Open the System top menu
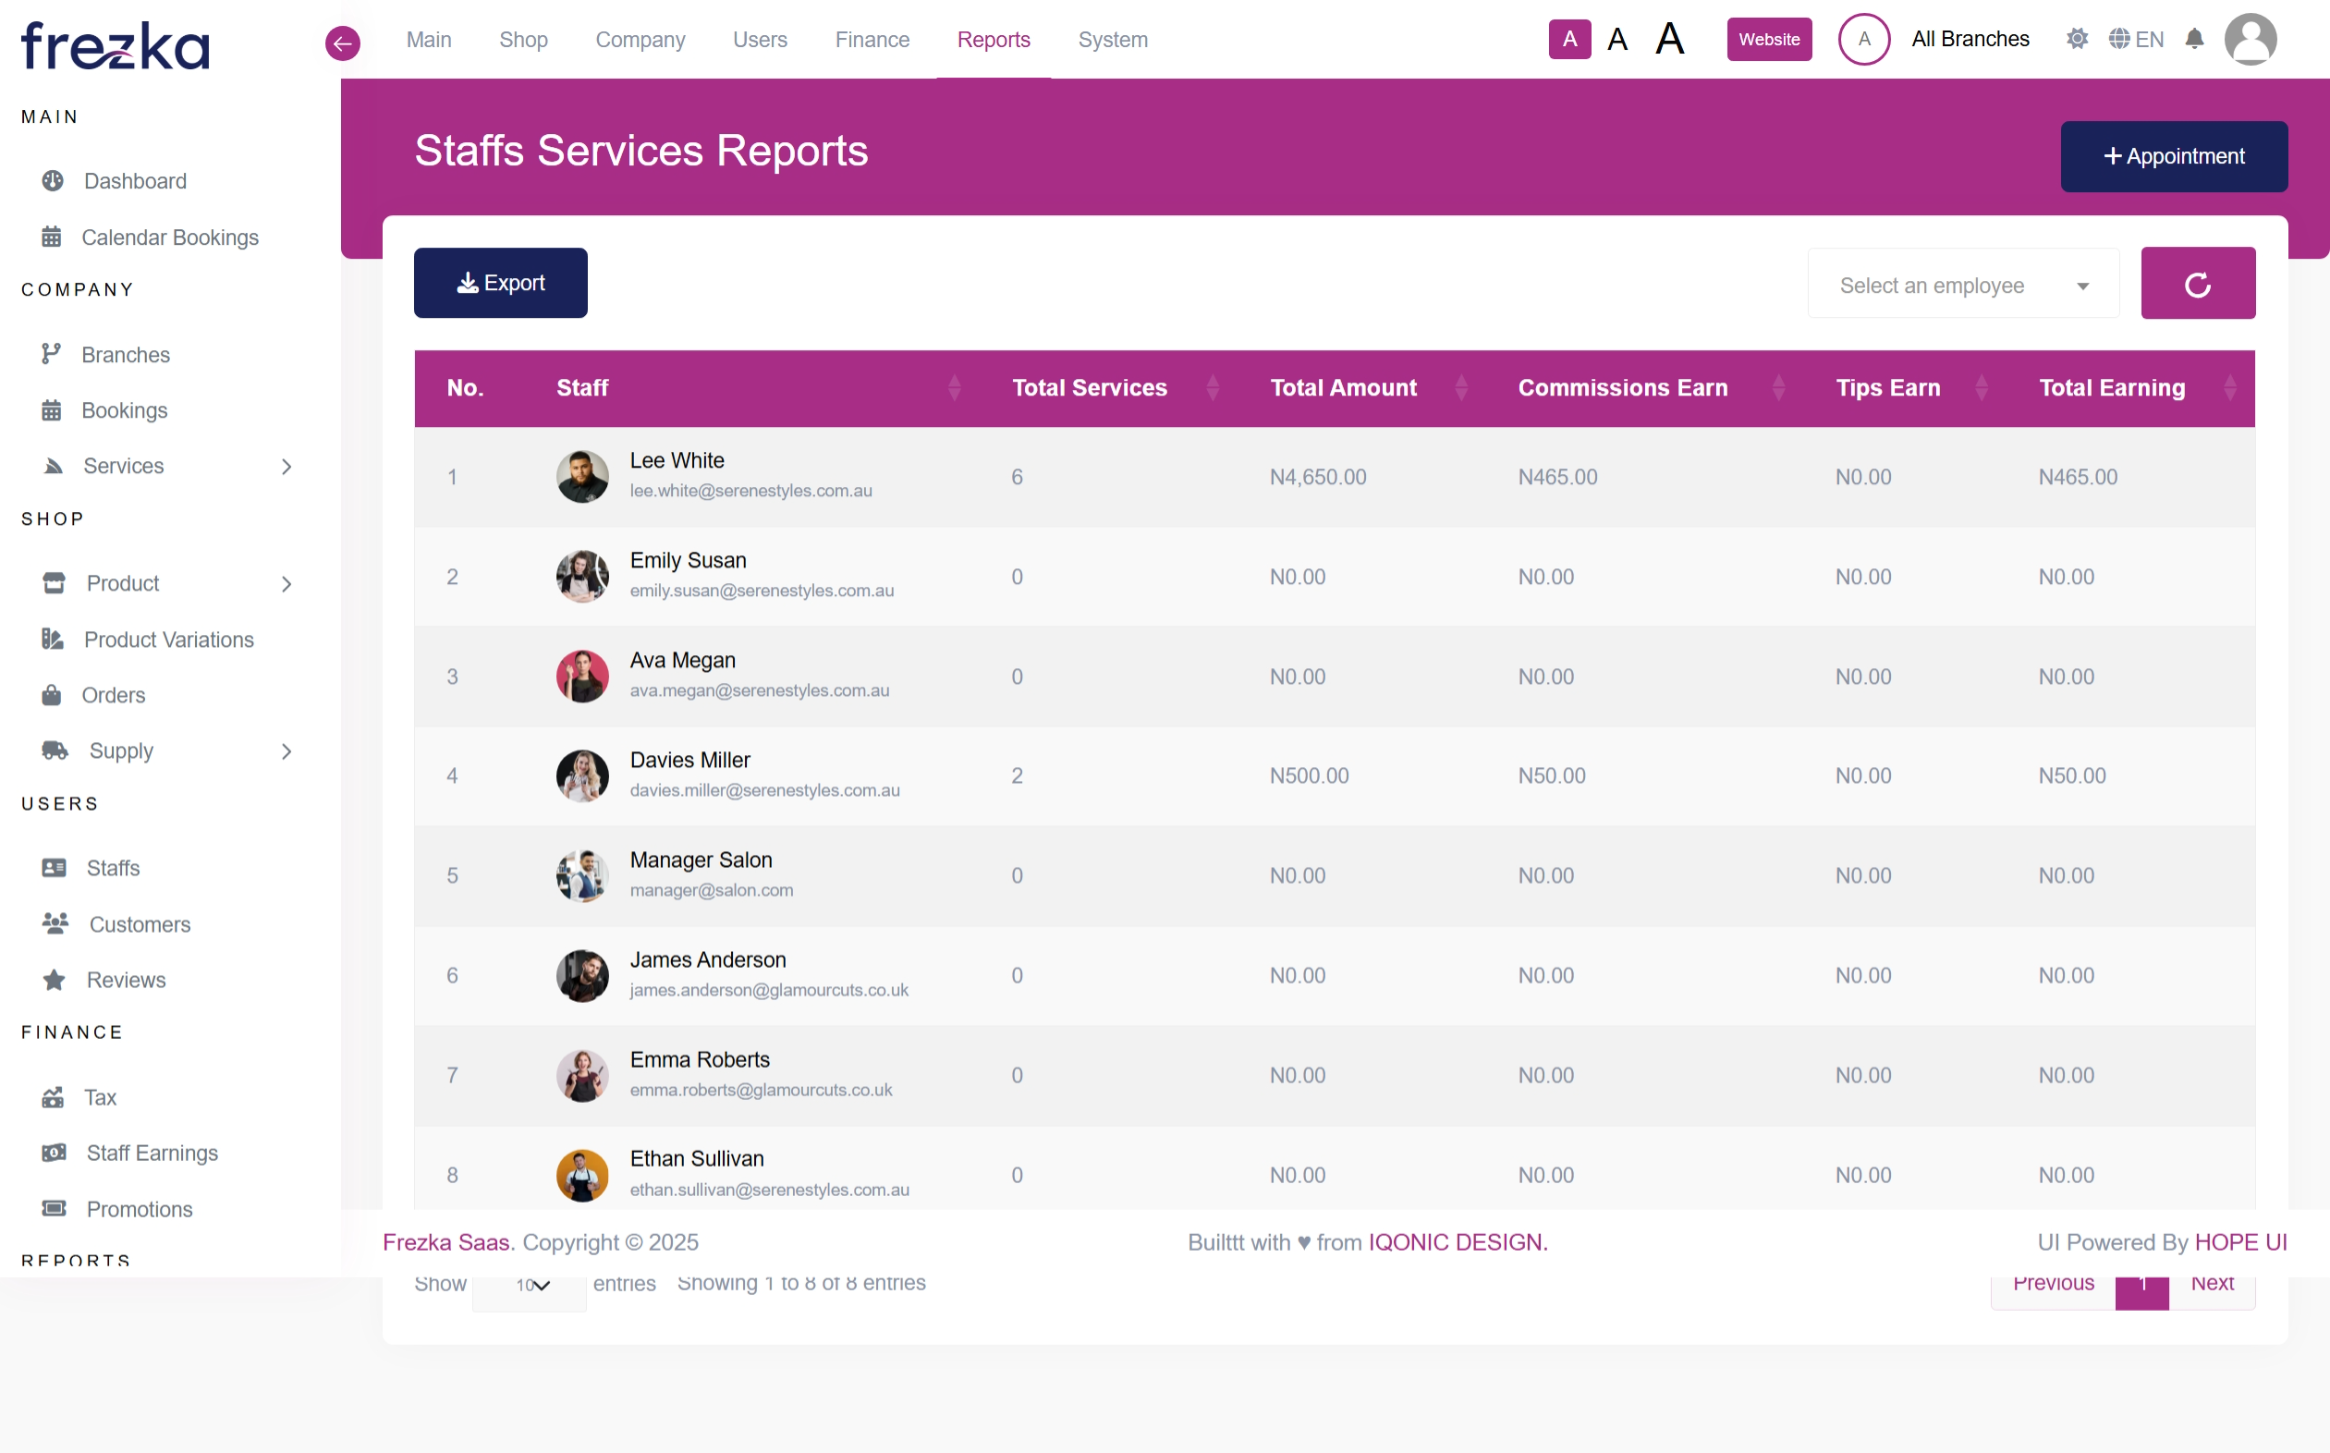This screenshot has height=1453, width=2330. [1112, 39]
